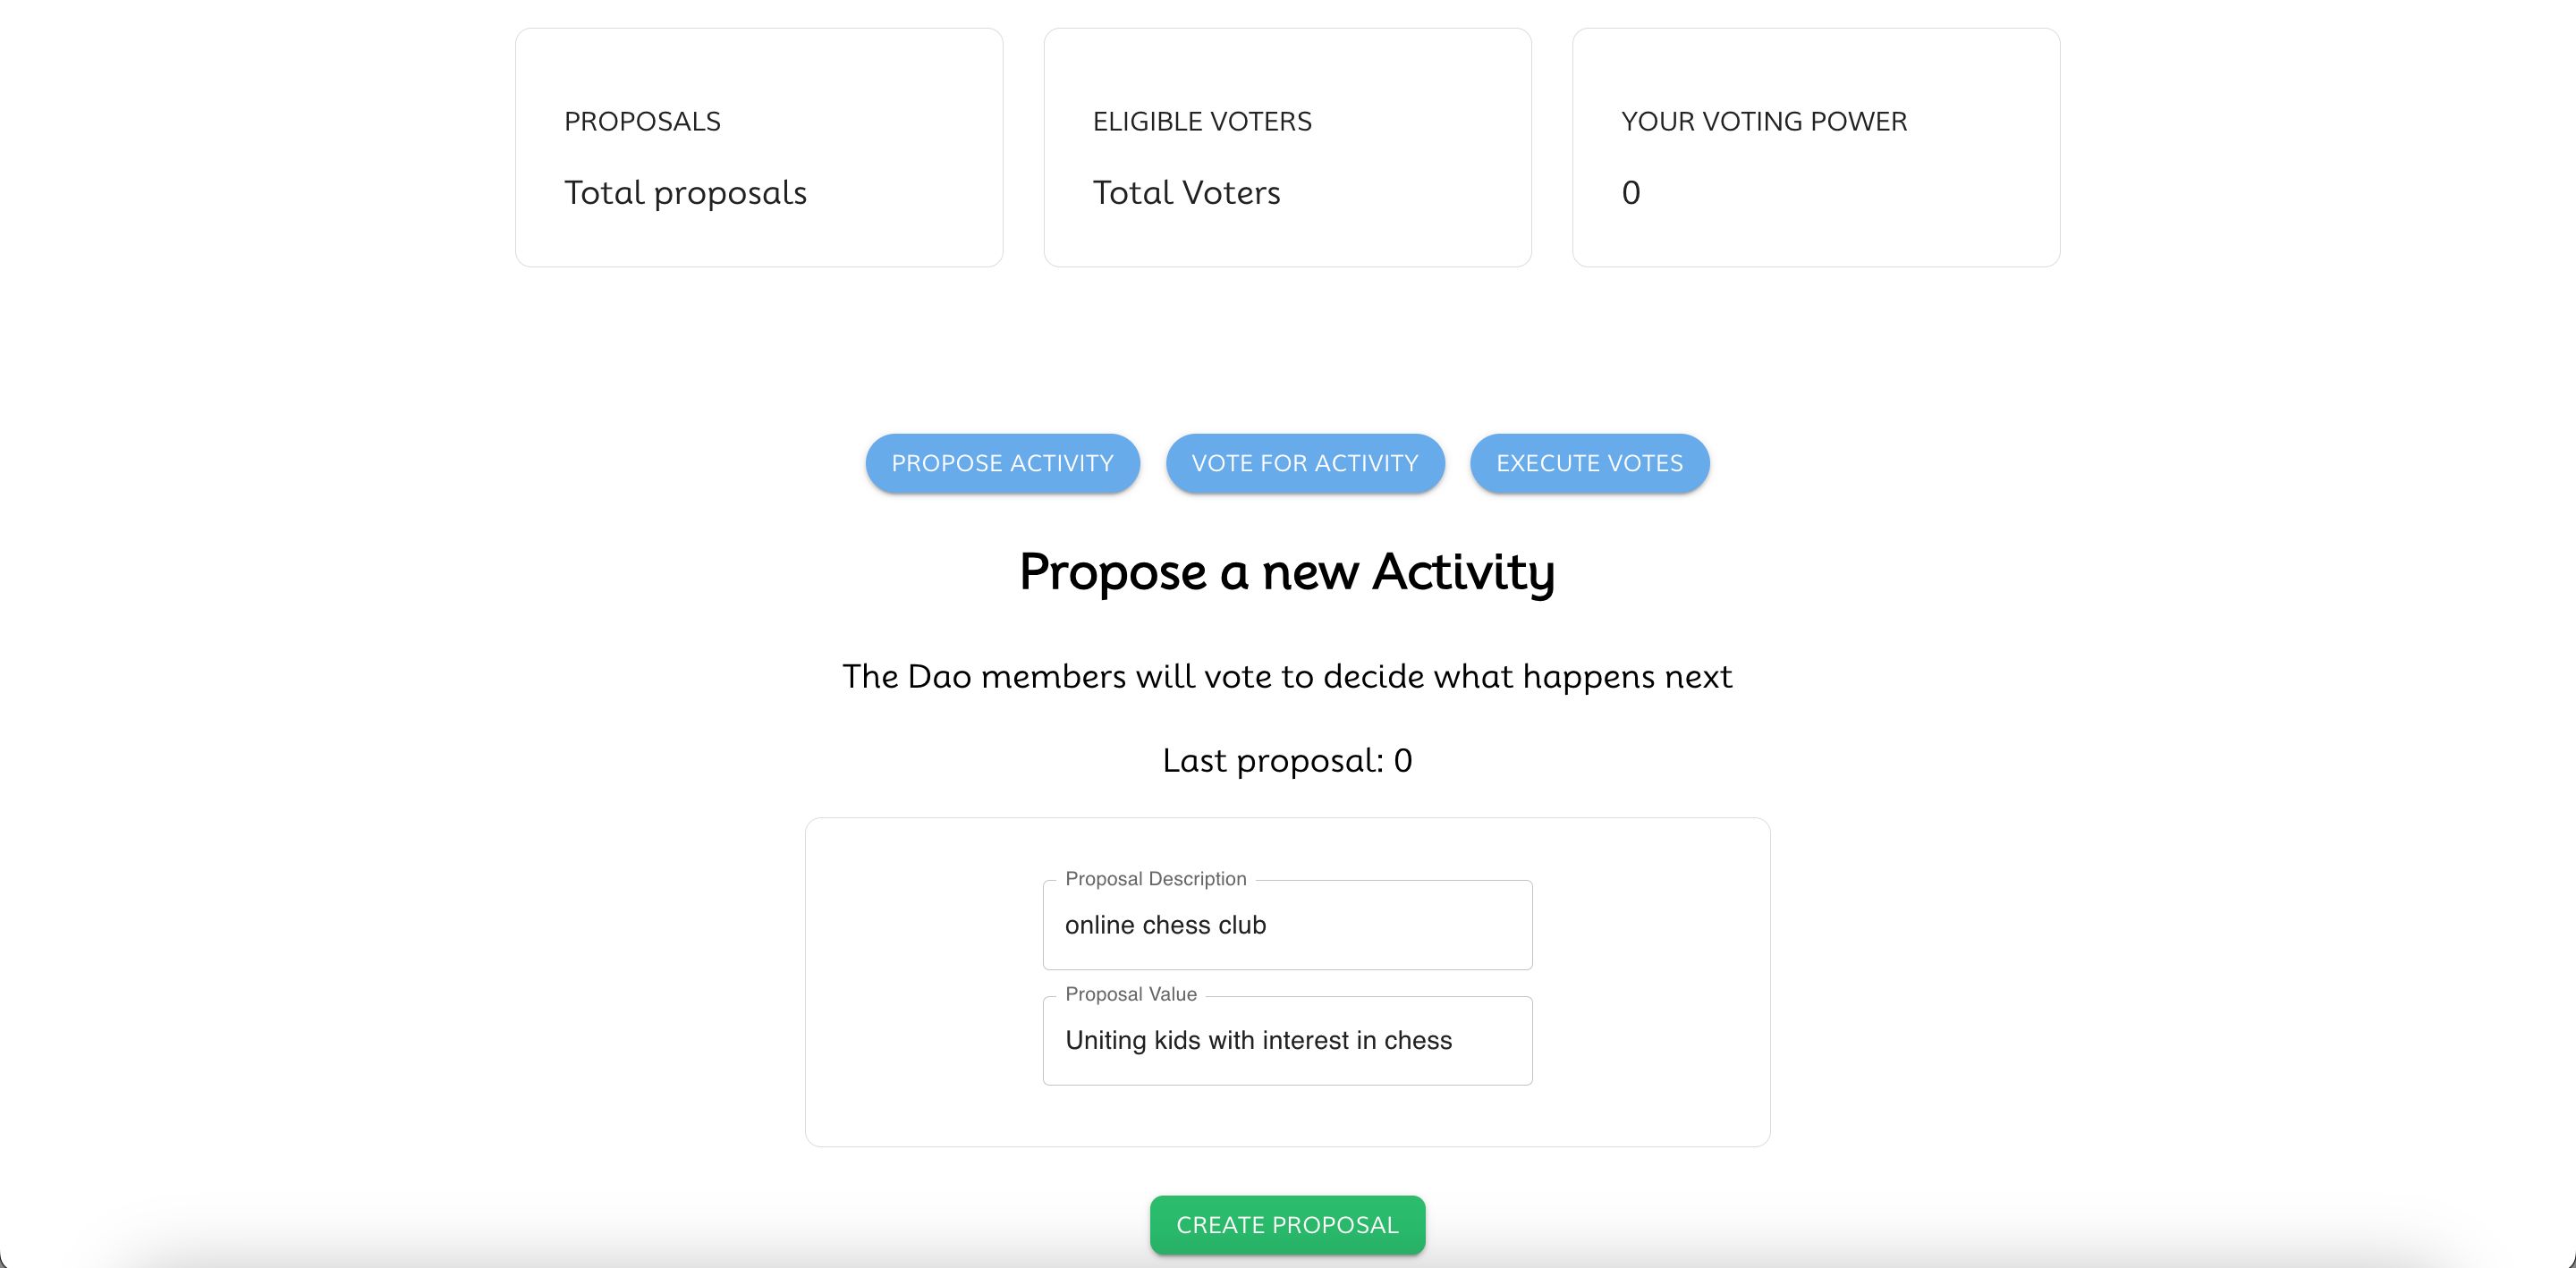
Task: Click CREATE PROPOSAL green button
Action: click(x=1286, y=1223)
